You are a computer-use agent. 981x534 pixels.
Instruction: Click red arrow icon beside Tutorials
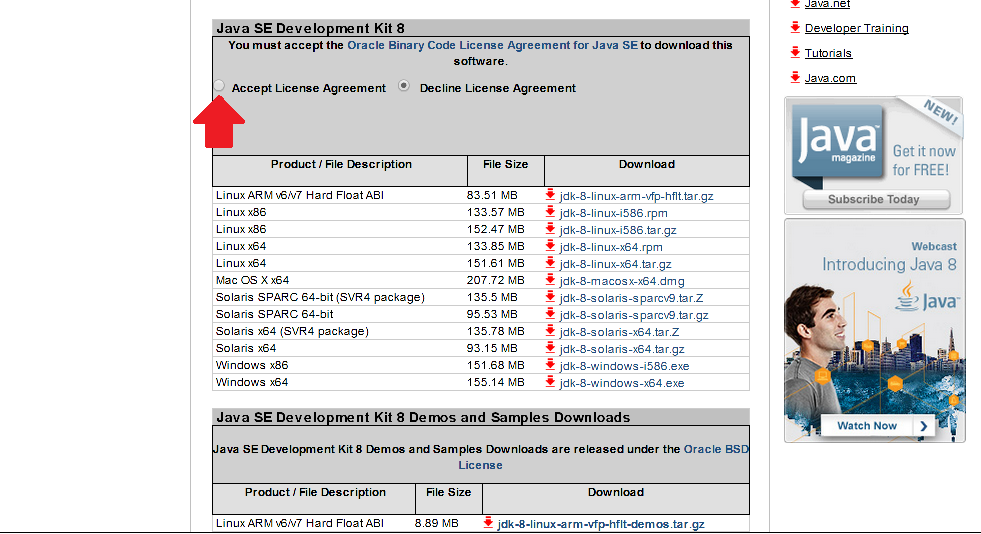(x=795, y=52)
